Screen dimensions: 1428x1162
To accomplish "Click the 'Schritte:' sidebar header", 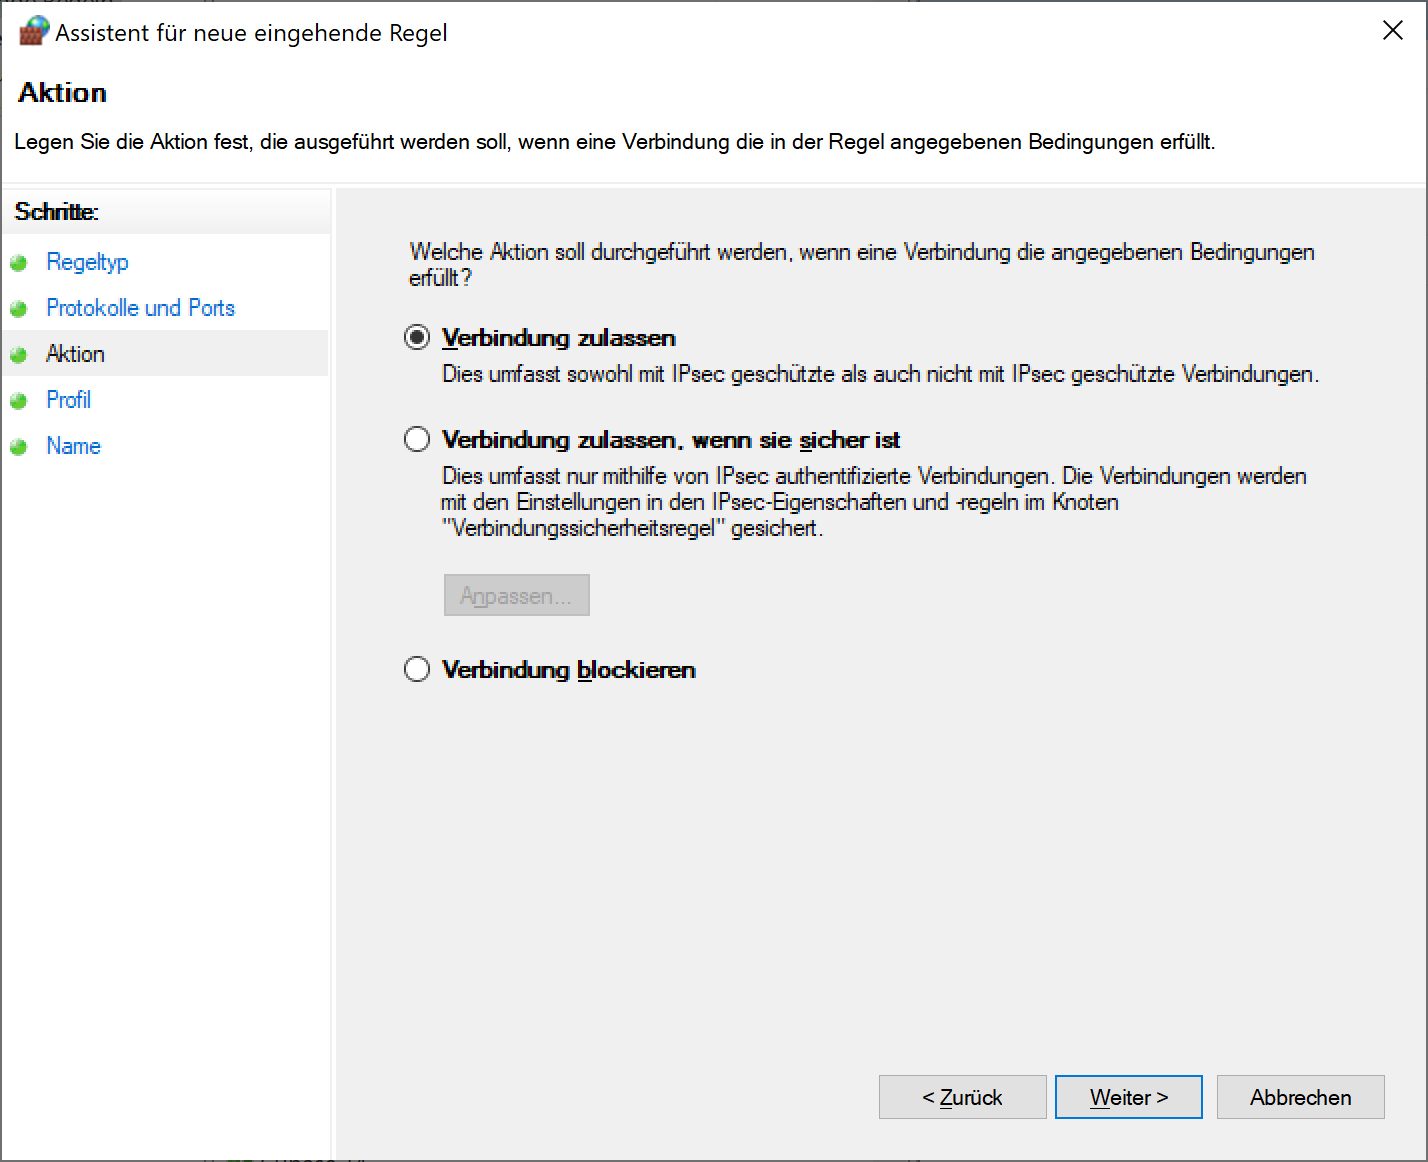I will click(57, 212).
